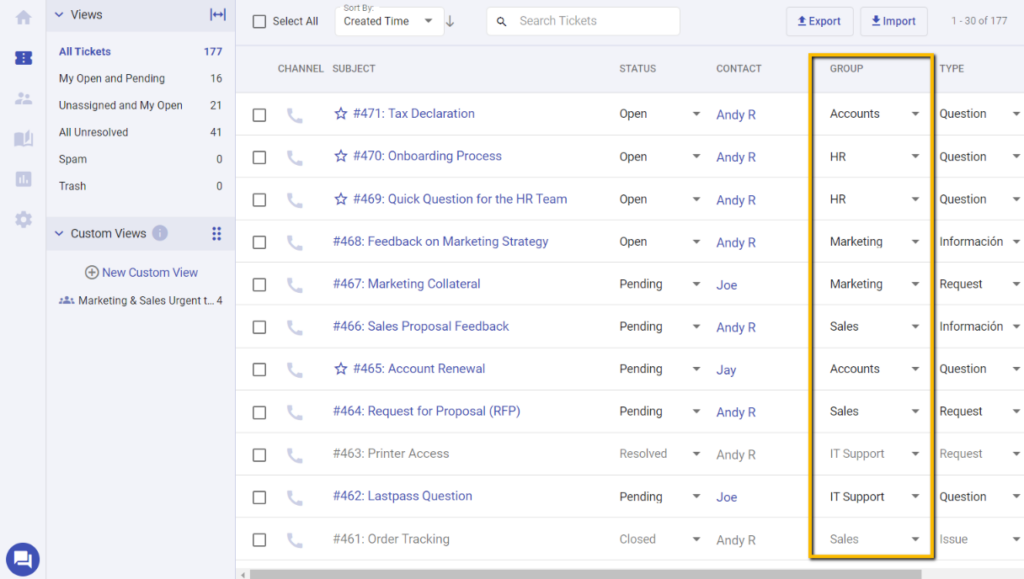This screenshot has width=1024, height=579.
Task: Open contact Jay on ticket #465
Action: [726, 369]
